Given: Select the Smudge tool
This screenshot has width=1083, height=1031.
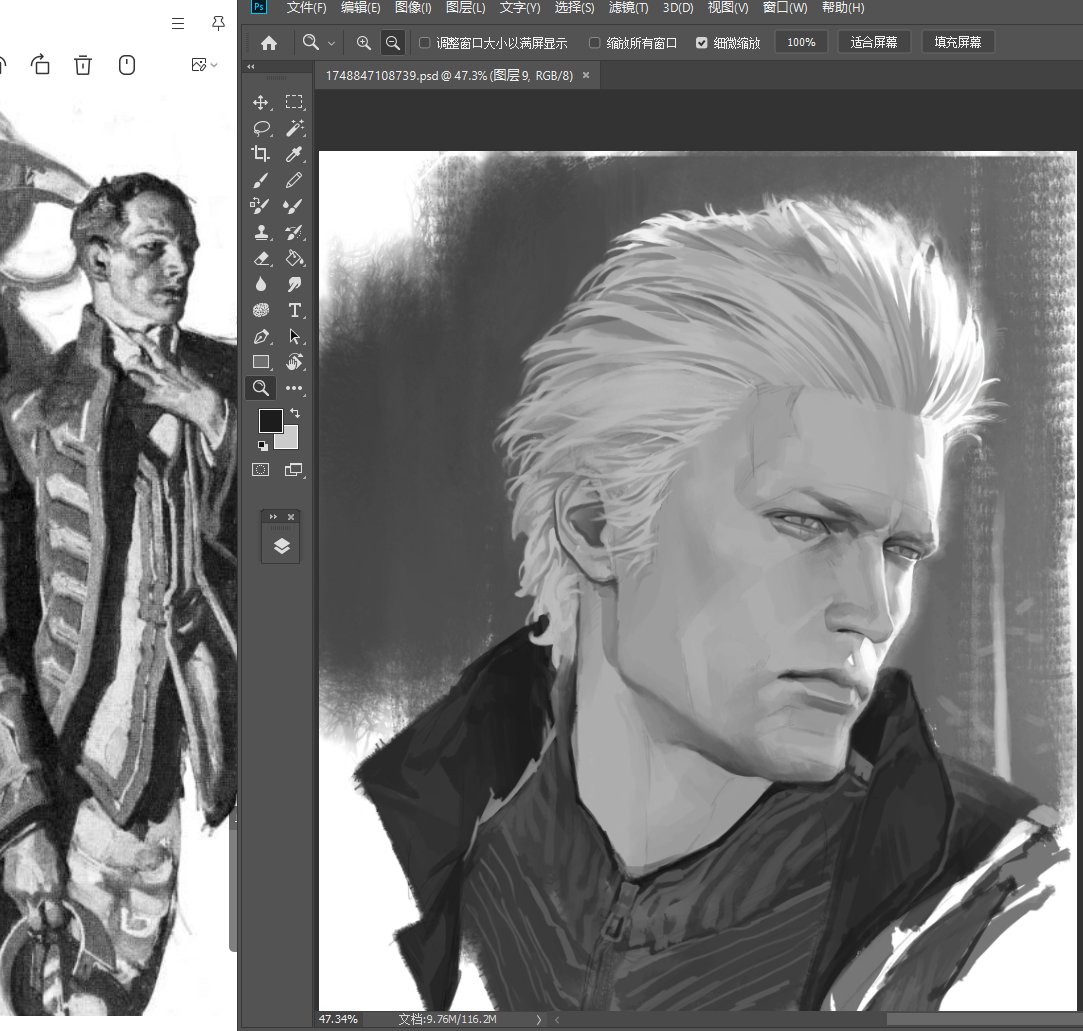Looking at the screenshot, I should point(294,284).
